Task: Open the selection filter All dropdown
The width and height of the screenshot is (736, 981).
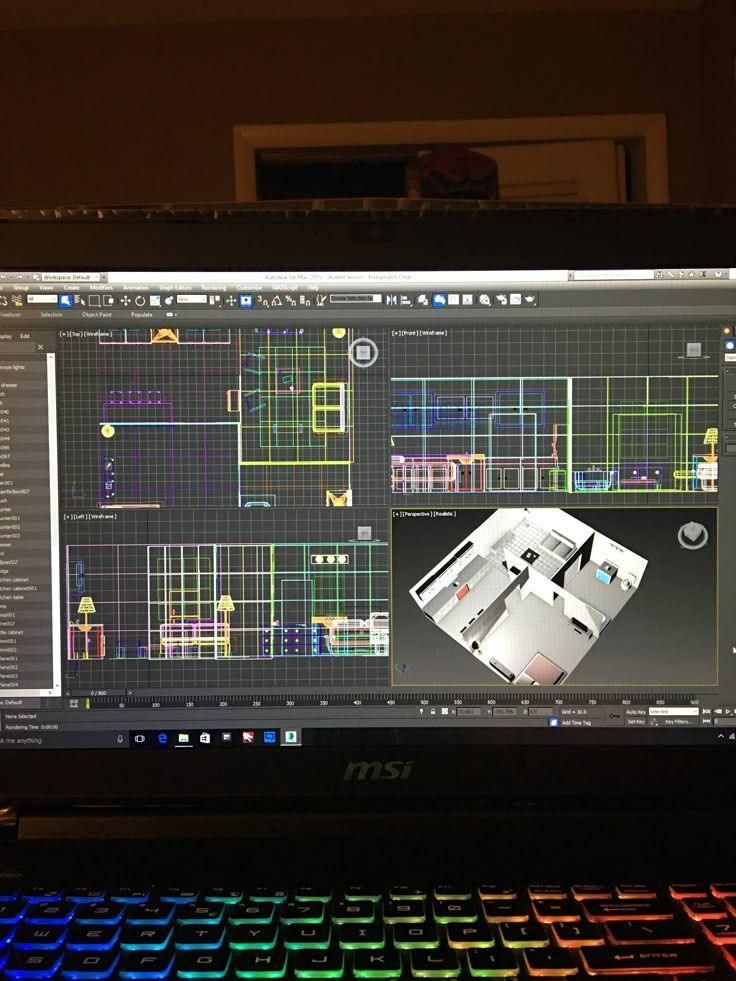Action: point(42,299)
